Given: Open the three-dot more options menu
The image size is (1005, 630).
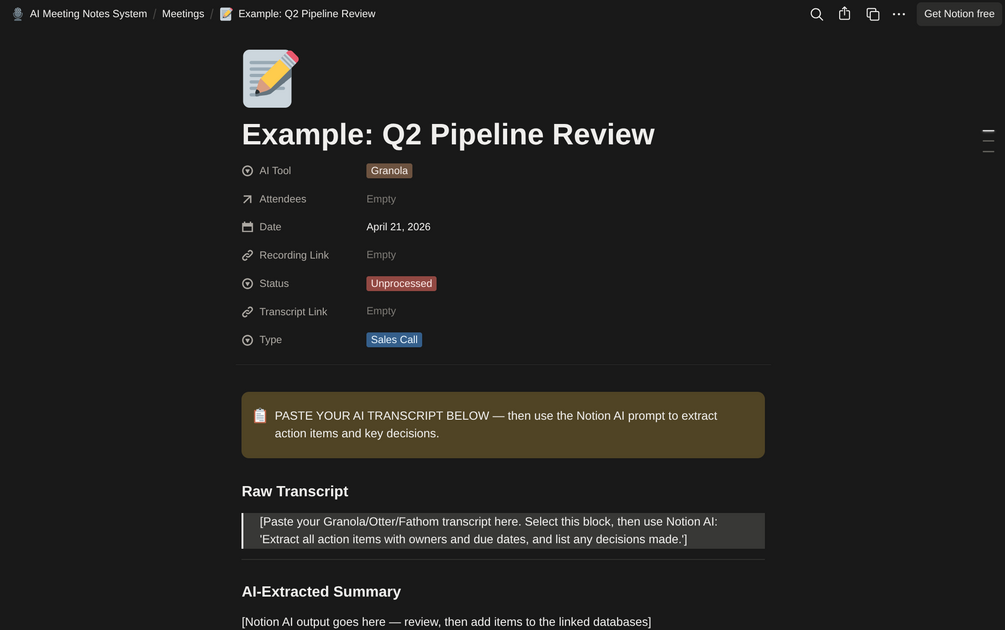Looking at the screenshot, I should [x=899, y=14].
